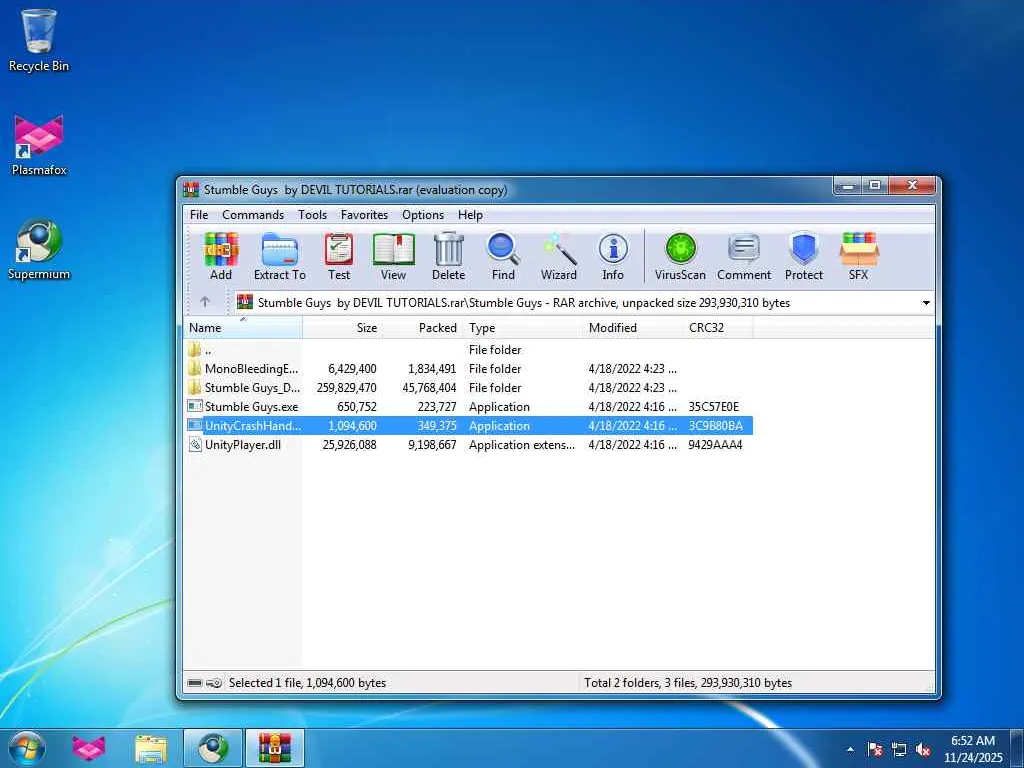Viewport: 1024px width, 768px height.
Task: Open the View toolbar icon
Action: tap(393, 256)
